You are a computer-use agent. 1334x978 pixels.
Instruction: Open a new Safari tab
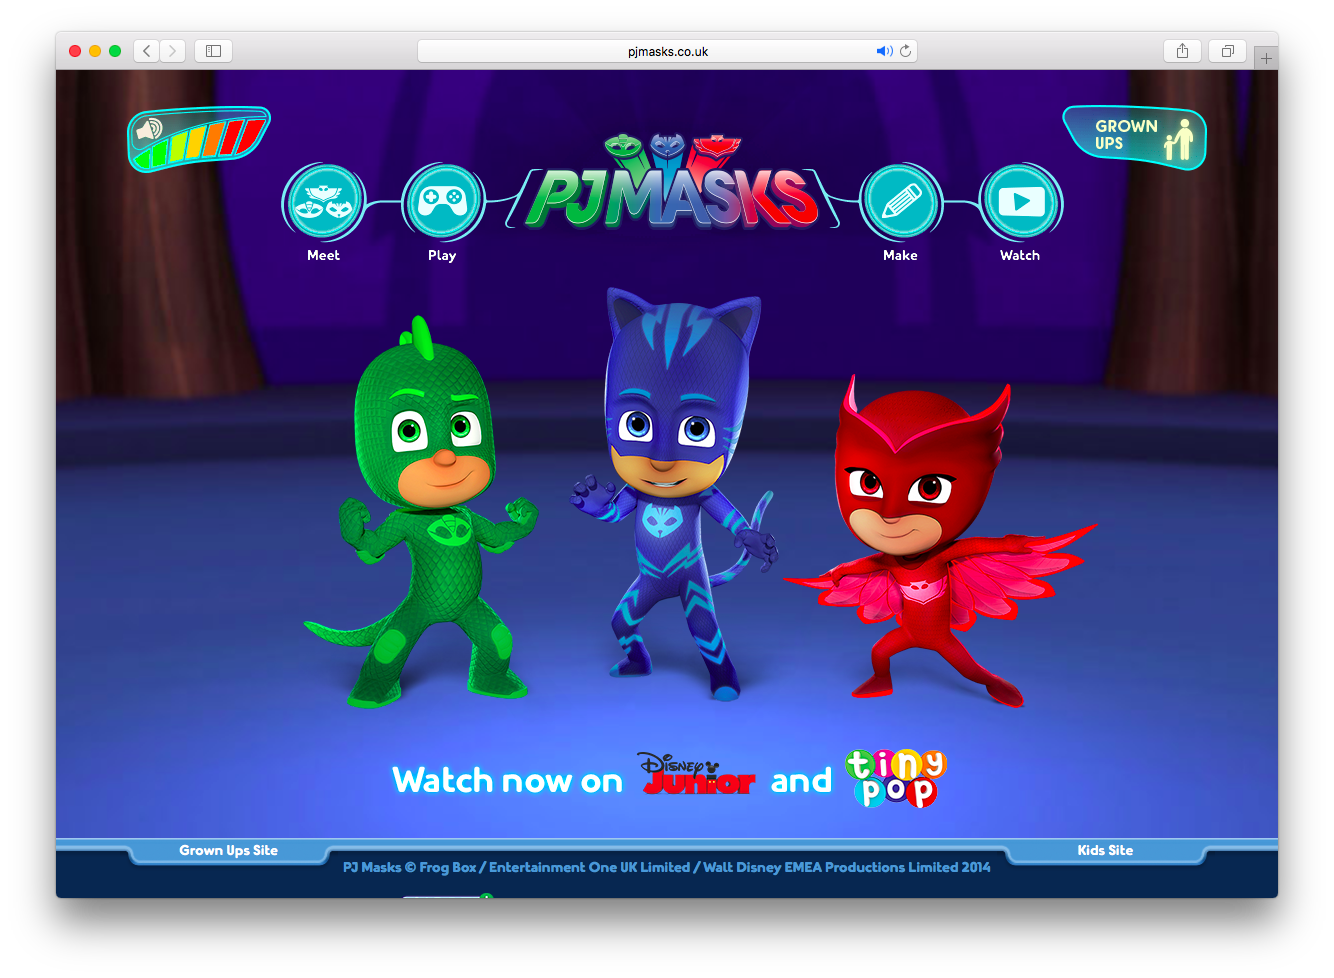coord(1266,59)
